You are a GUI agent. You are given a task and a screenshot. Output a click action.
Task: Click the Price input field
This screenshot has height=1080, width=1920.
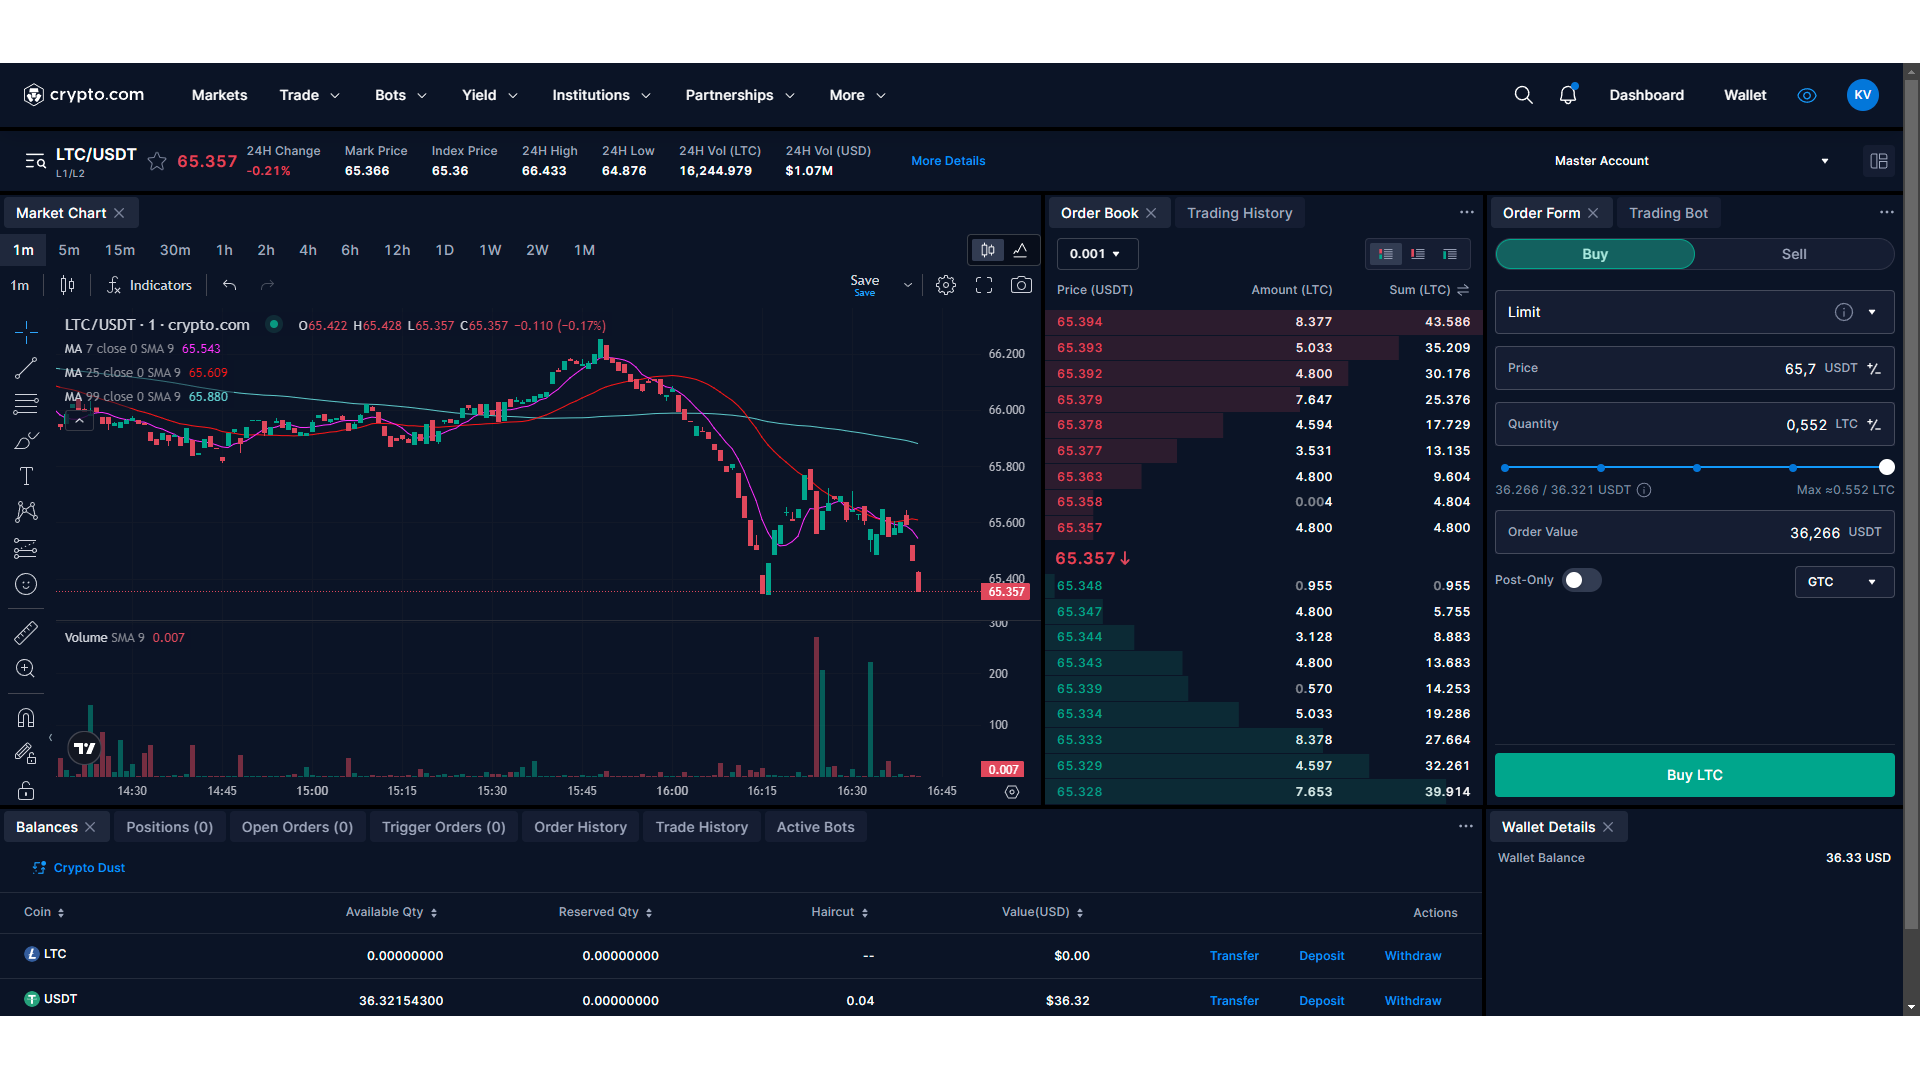(1694, 368)
